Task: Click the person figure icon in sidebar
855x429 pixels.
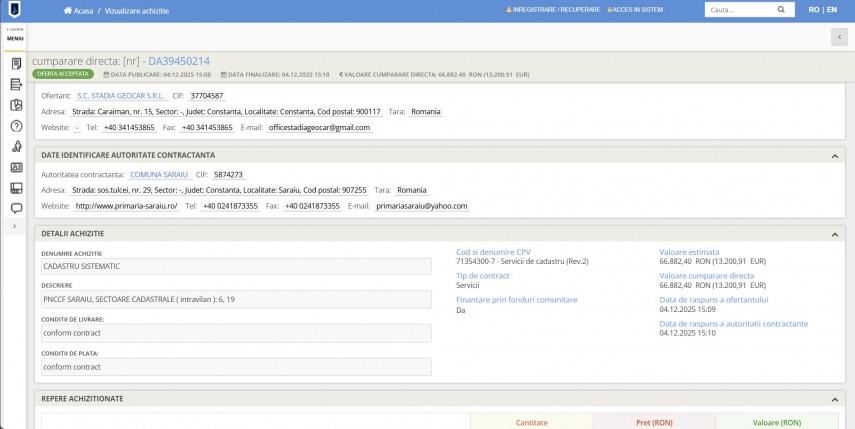Action: click(16, 147)
